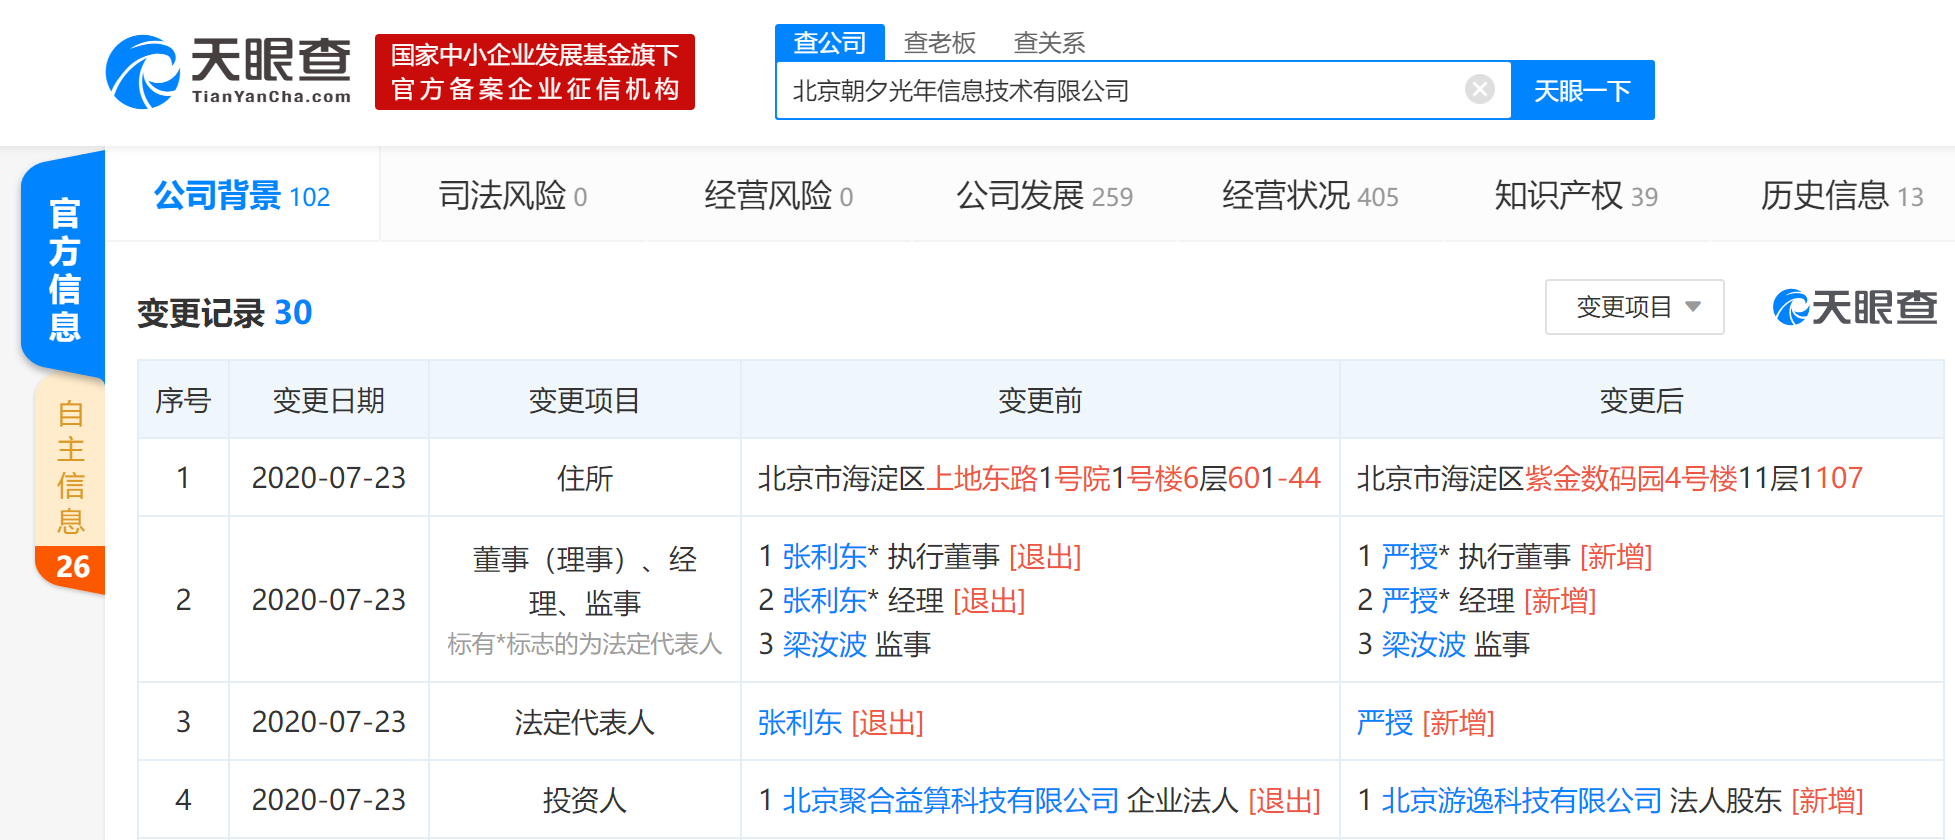Click 张利东 经理 link in row 2

coord(824,600)
